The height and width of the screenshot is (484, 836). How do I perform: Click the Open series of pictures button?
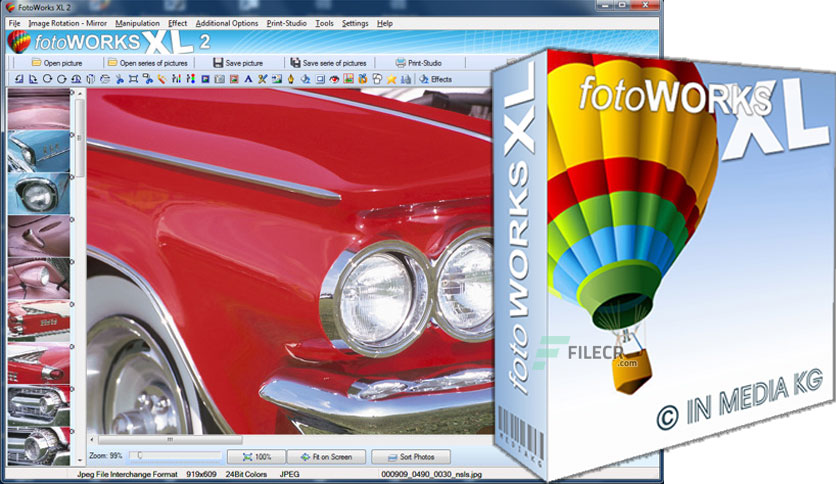(148, 63)
